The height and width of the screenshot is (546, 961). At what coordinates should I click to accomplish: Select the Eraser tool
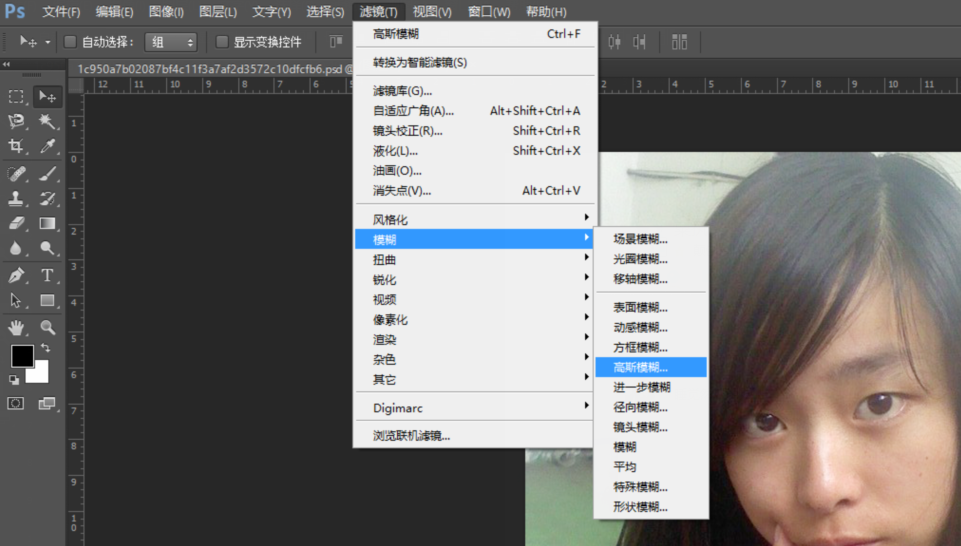tap(16, 223)
